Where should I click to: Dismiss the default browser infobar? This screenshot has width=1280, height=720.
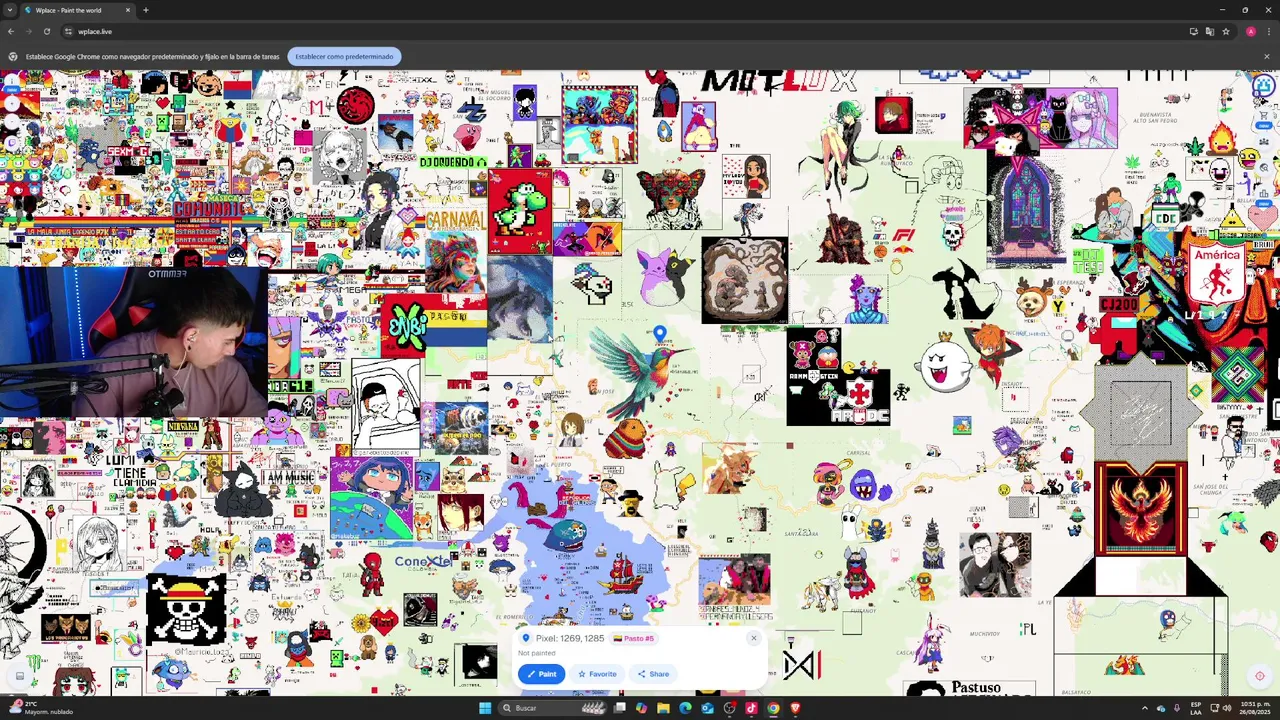point(1266,57)
